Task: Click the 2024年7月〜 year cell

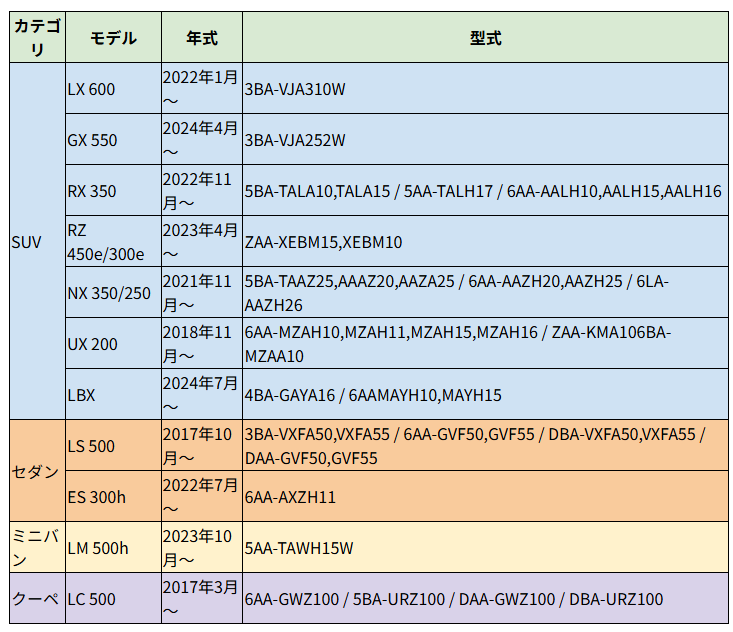Action: click(202, 394)
